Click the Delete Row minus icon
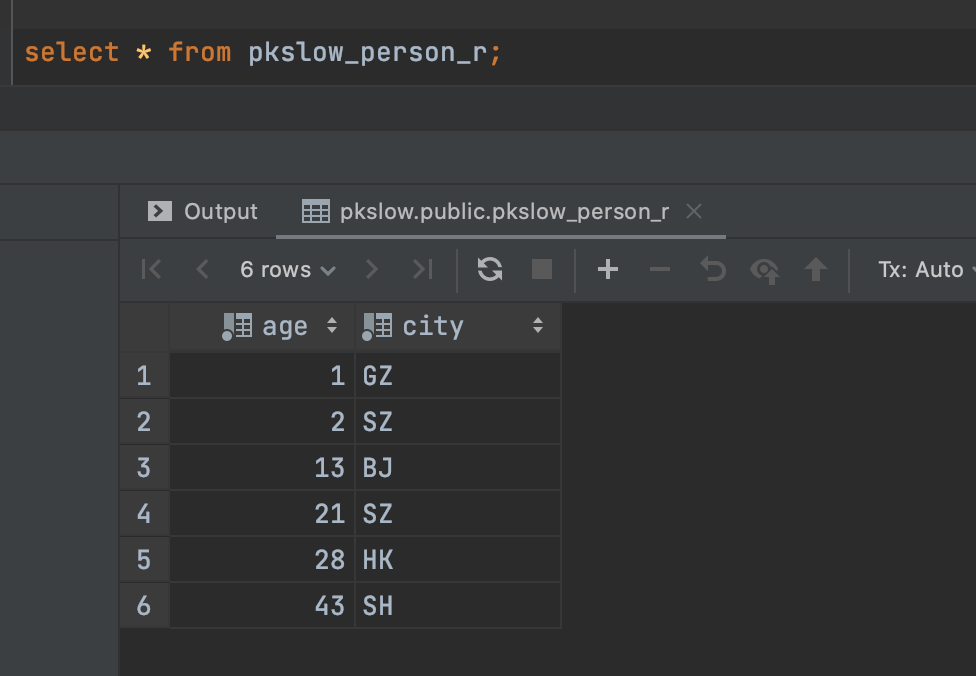Image resolution: width=976 pixels, height=676 pixels. (660, 269)
